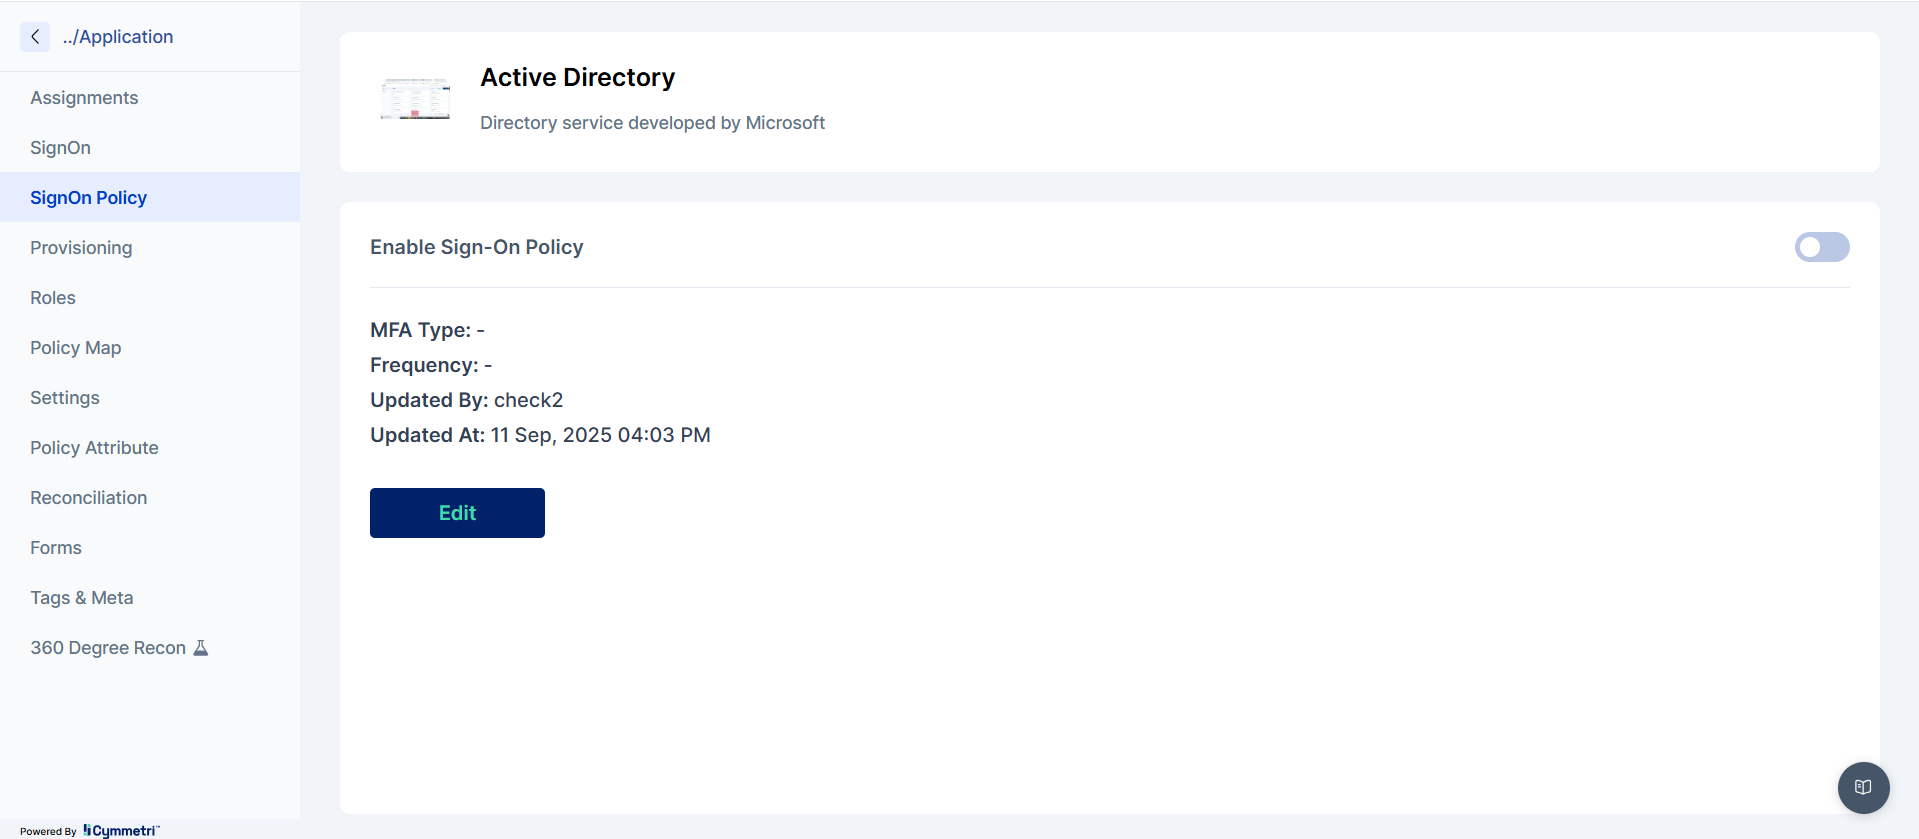This screenshot has width=1919, height=839.
Task: Click the 'Powered By' footer text
Action: pyautogui.click(x=48, y=832)
